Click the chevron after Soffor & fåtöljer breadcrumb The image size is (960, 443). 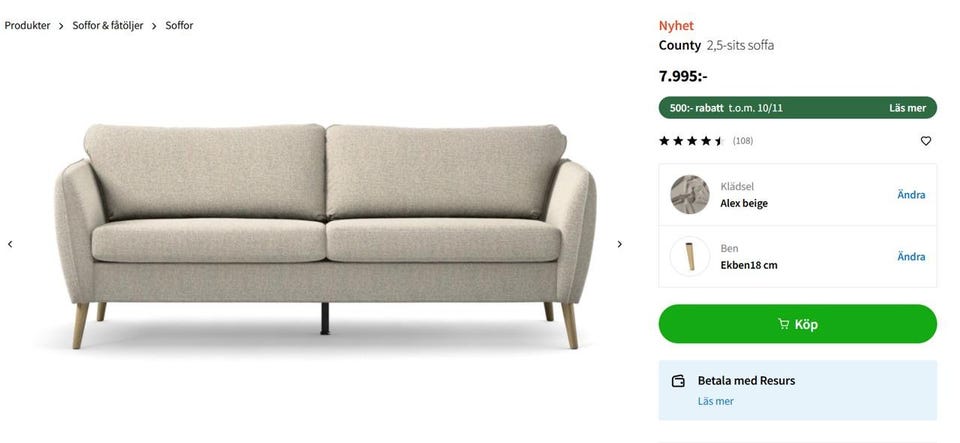click(x=154, y=26)
